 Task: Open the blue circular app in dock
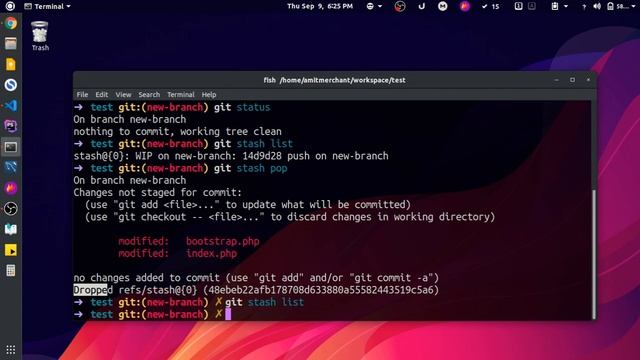(x=11, y=85)
